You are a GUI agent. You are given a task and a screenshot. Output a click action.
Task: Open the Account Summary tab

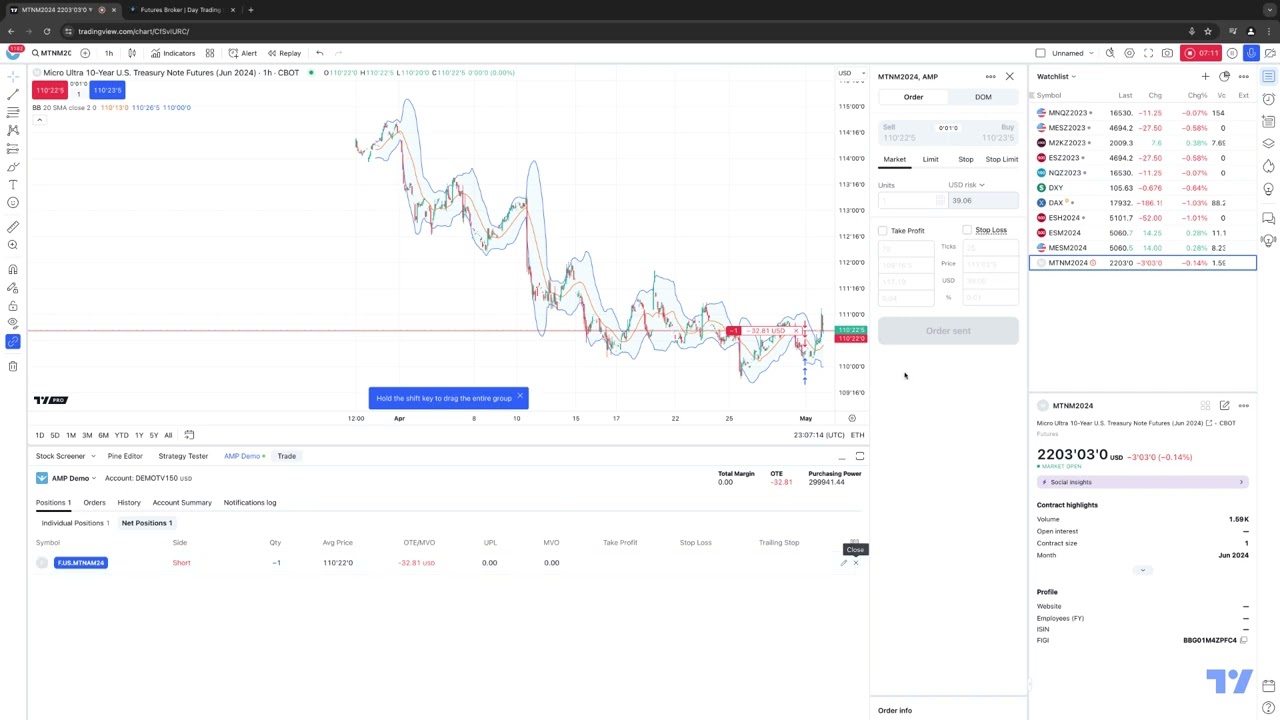(182, 503)
